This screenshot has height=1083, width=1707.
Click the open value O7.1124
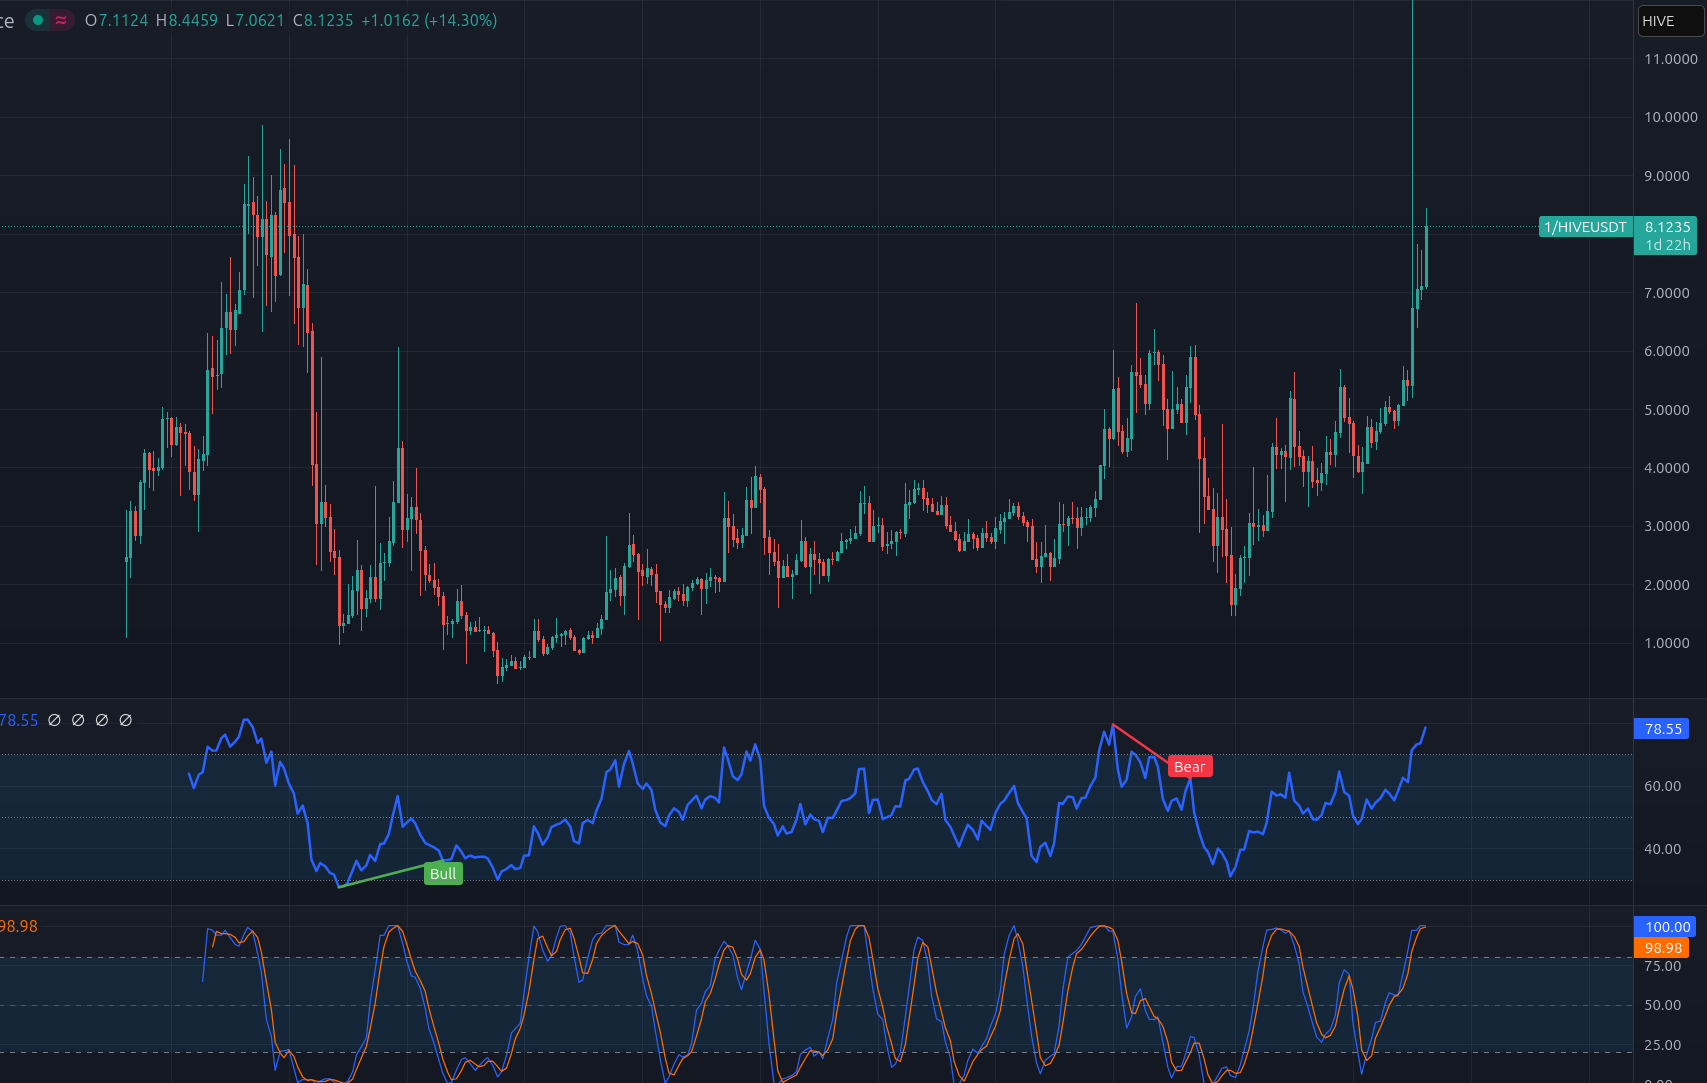(x=117, y=20)
